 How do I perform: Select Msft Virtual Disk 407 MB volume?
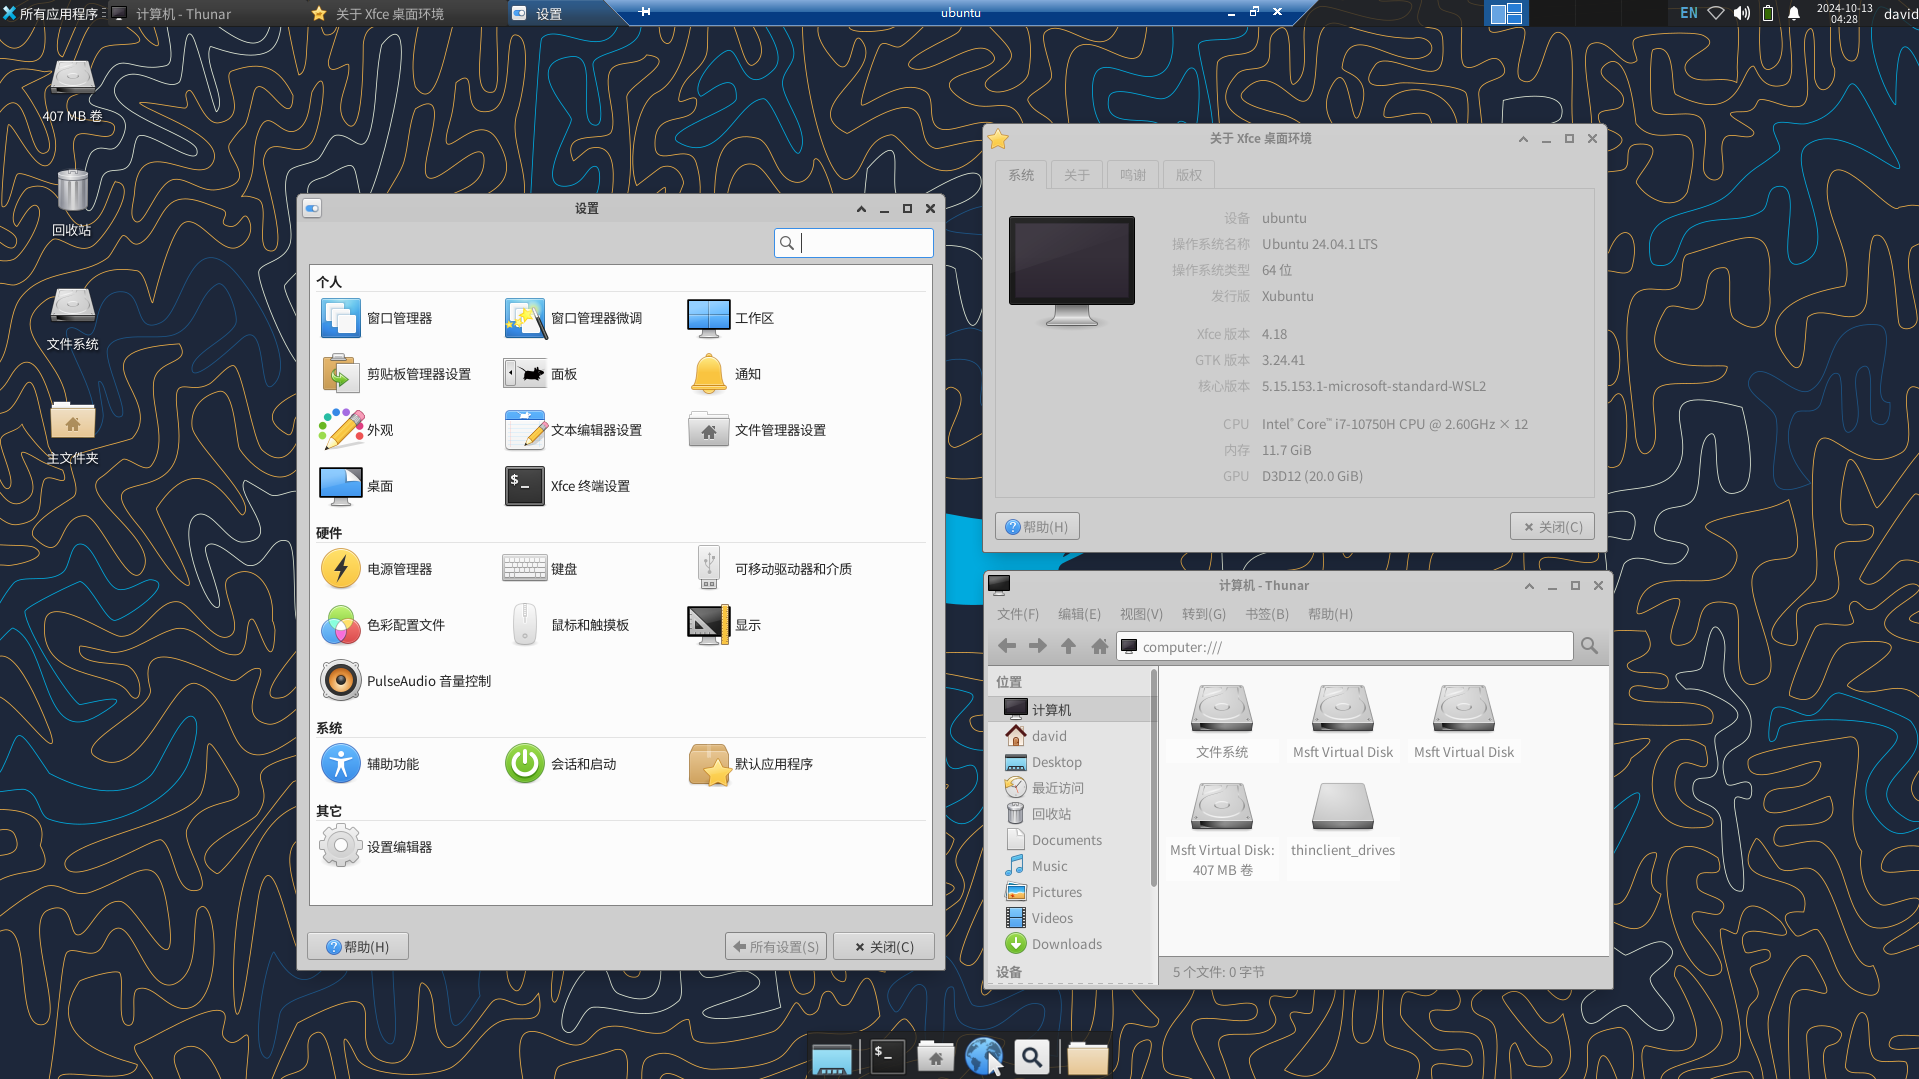pyautogui.click(x=1222, y=829)
